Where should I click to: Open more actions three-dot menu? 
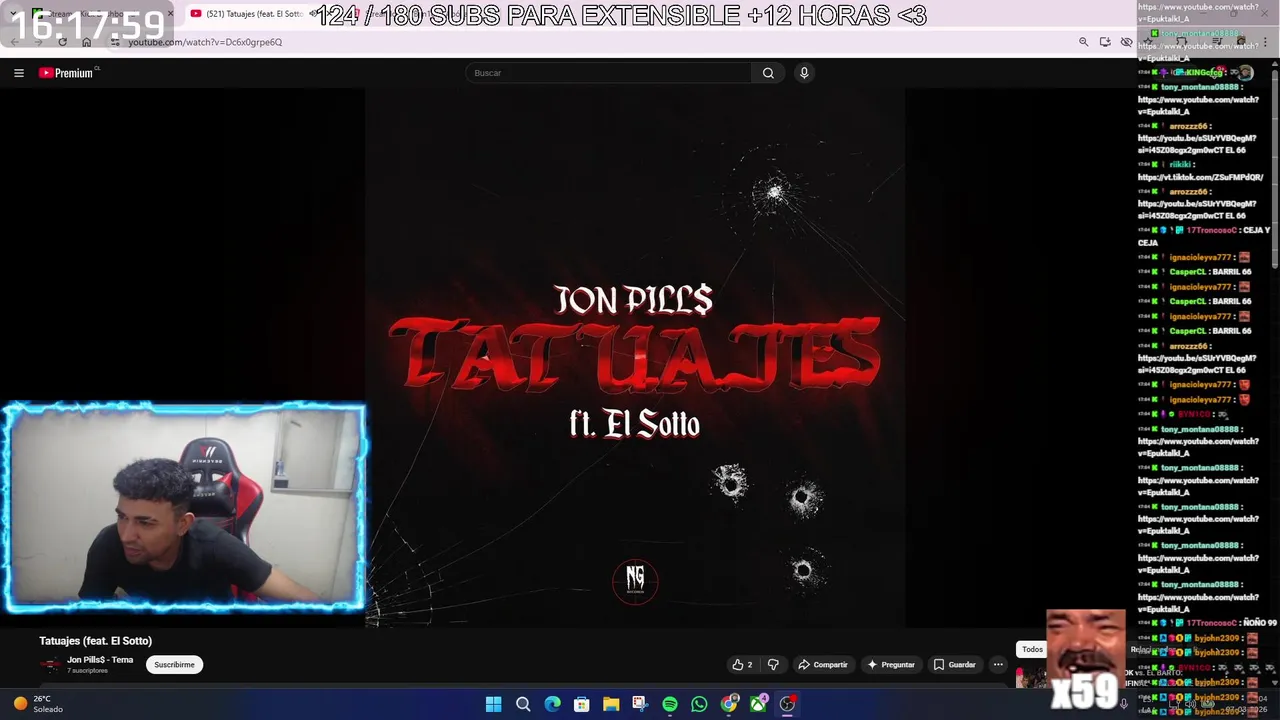997,665
